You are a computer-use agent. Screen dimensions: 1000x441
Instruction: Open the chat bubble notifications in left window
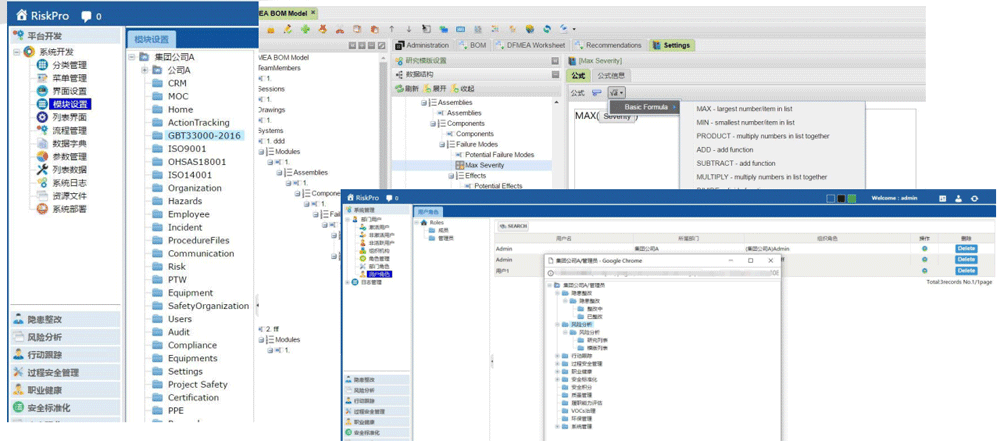pyautogui.click(x=87, y=15)
